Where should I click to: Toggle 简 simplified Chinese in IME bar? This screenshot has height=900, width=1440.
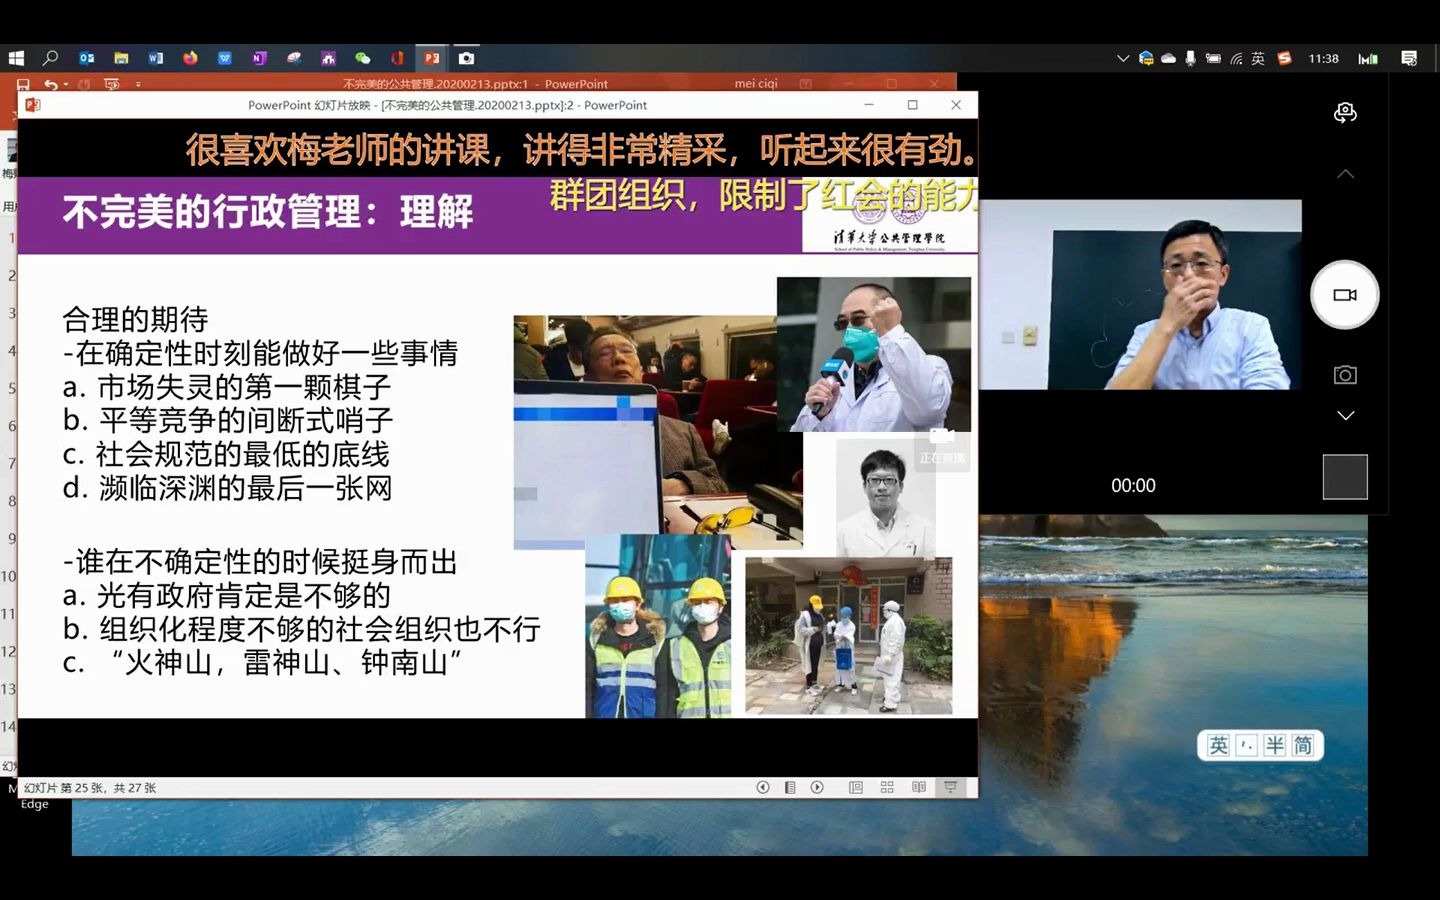tap(1303, 745)
